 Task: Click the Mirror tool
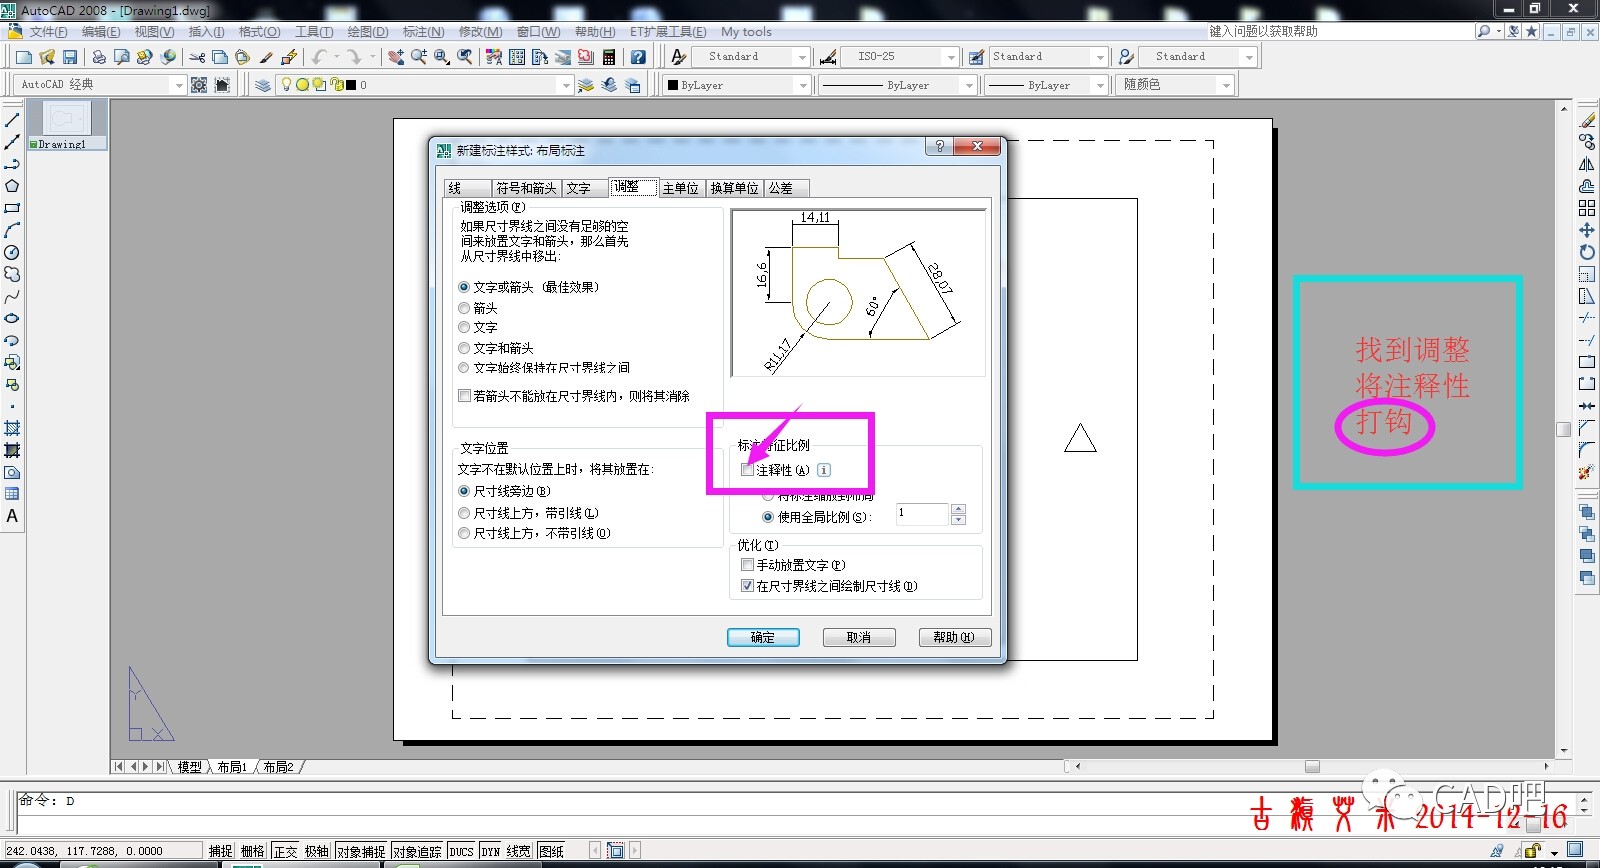coord(1587,164)
